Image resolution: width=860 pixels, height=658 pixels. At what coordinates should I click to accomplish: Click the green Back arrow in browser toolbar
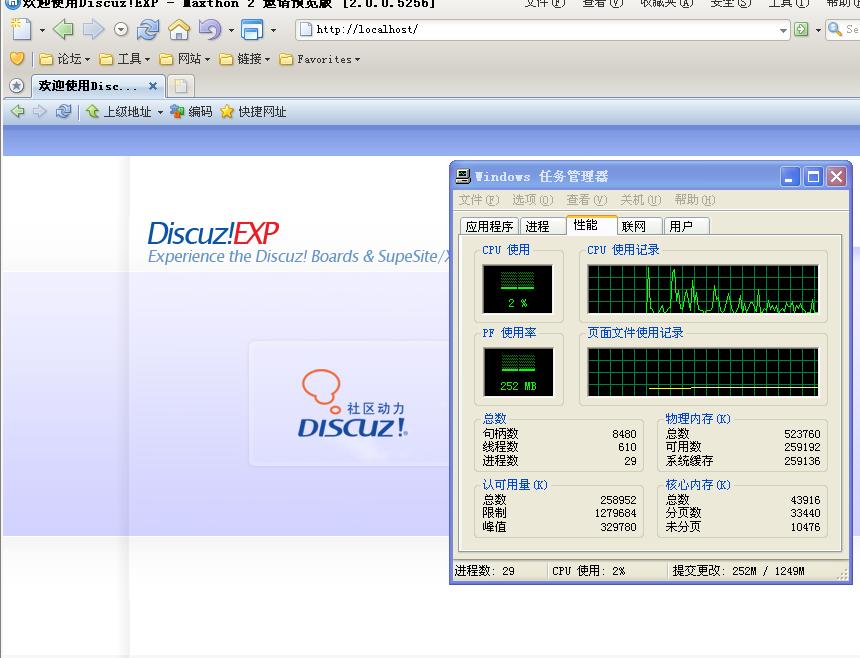pos(63,30)
